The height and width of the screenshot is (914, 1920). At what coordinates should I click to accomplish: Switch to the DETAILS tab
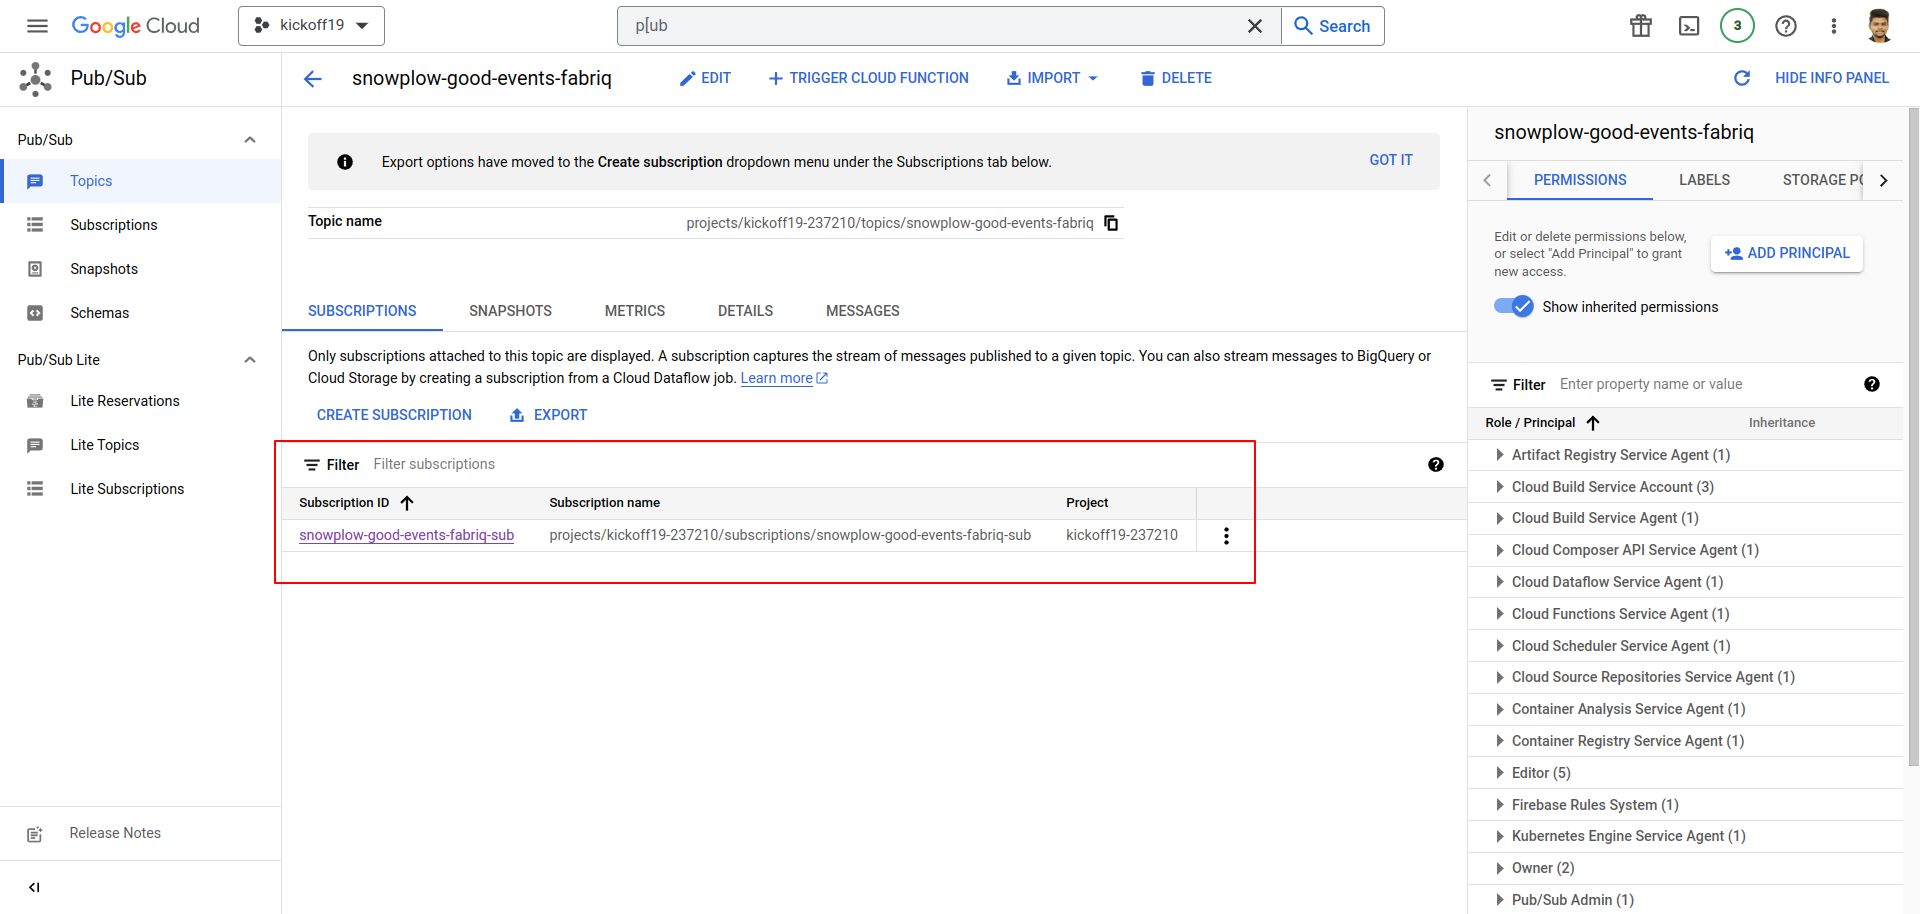point(745,311)
